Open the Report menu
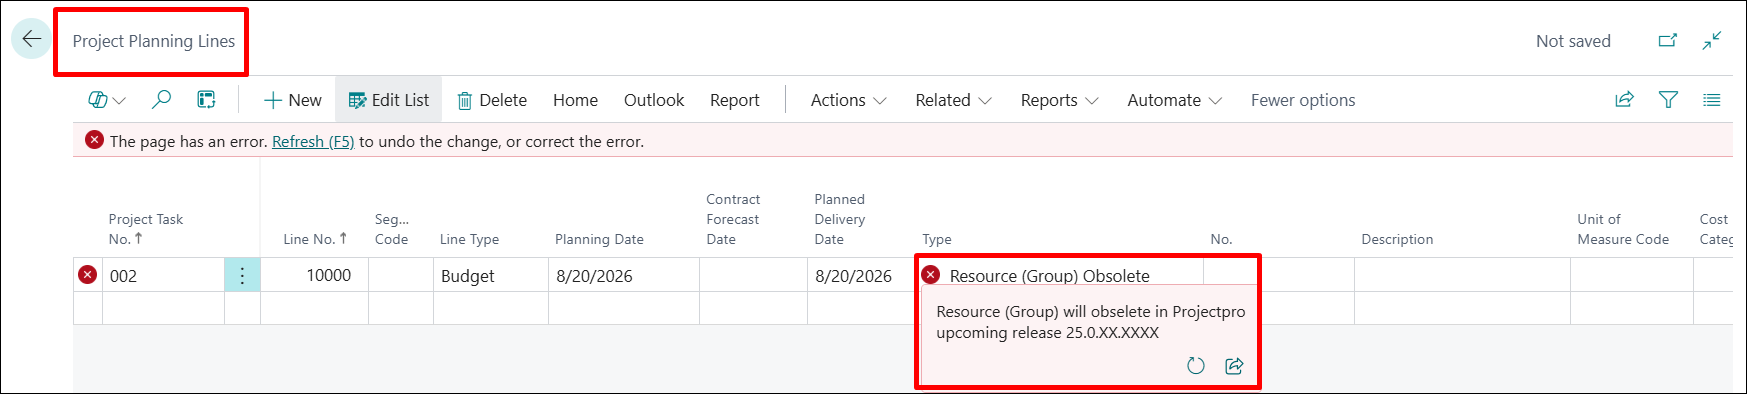The width and height of the screenshot is (1747, 394). pos(734,100)
